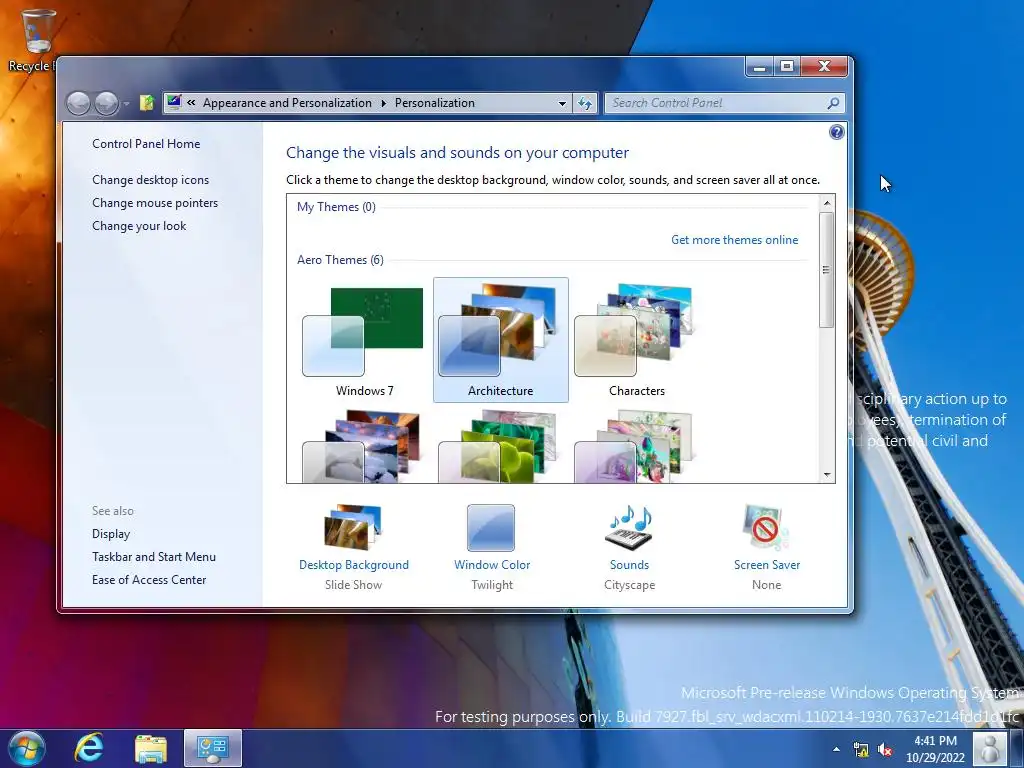Viewport: 1024px width, 768px height.
Task: Click the Forward navigation arrow button
Action: pos(106,103)
